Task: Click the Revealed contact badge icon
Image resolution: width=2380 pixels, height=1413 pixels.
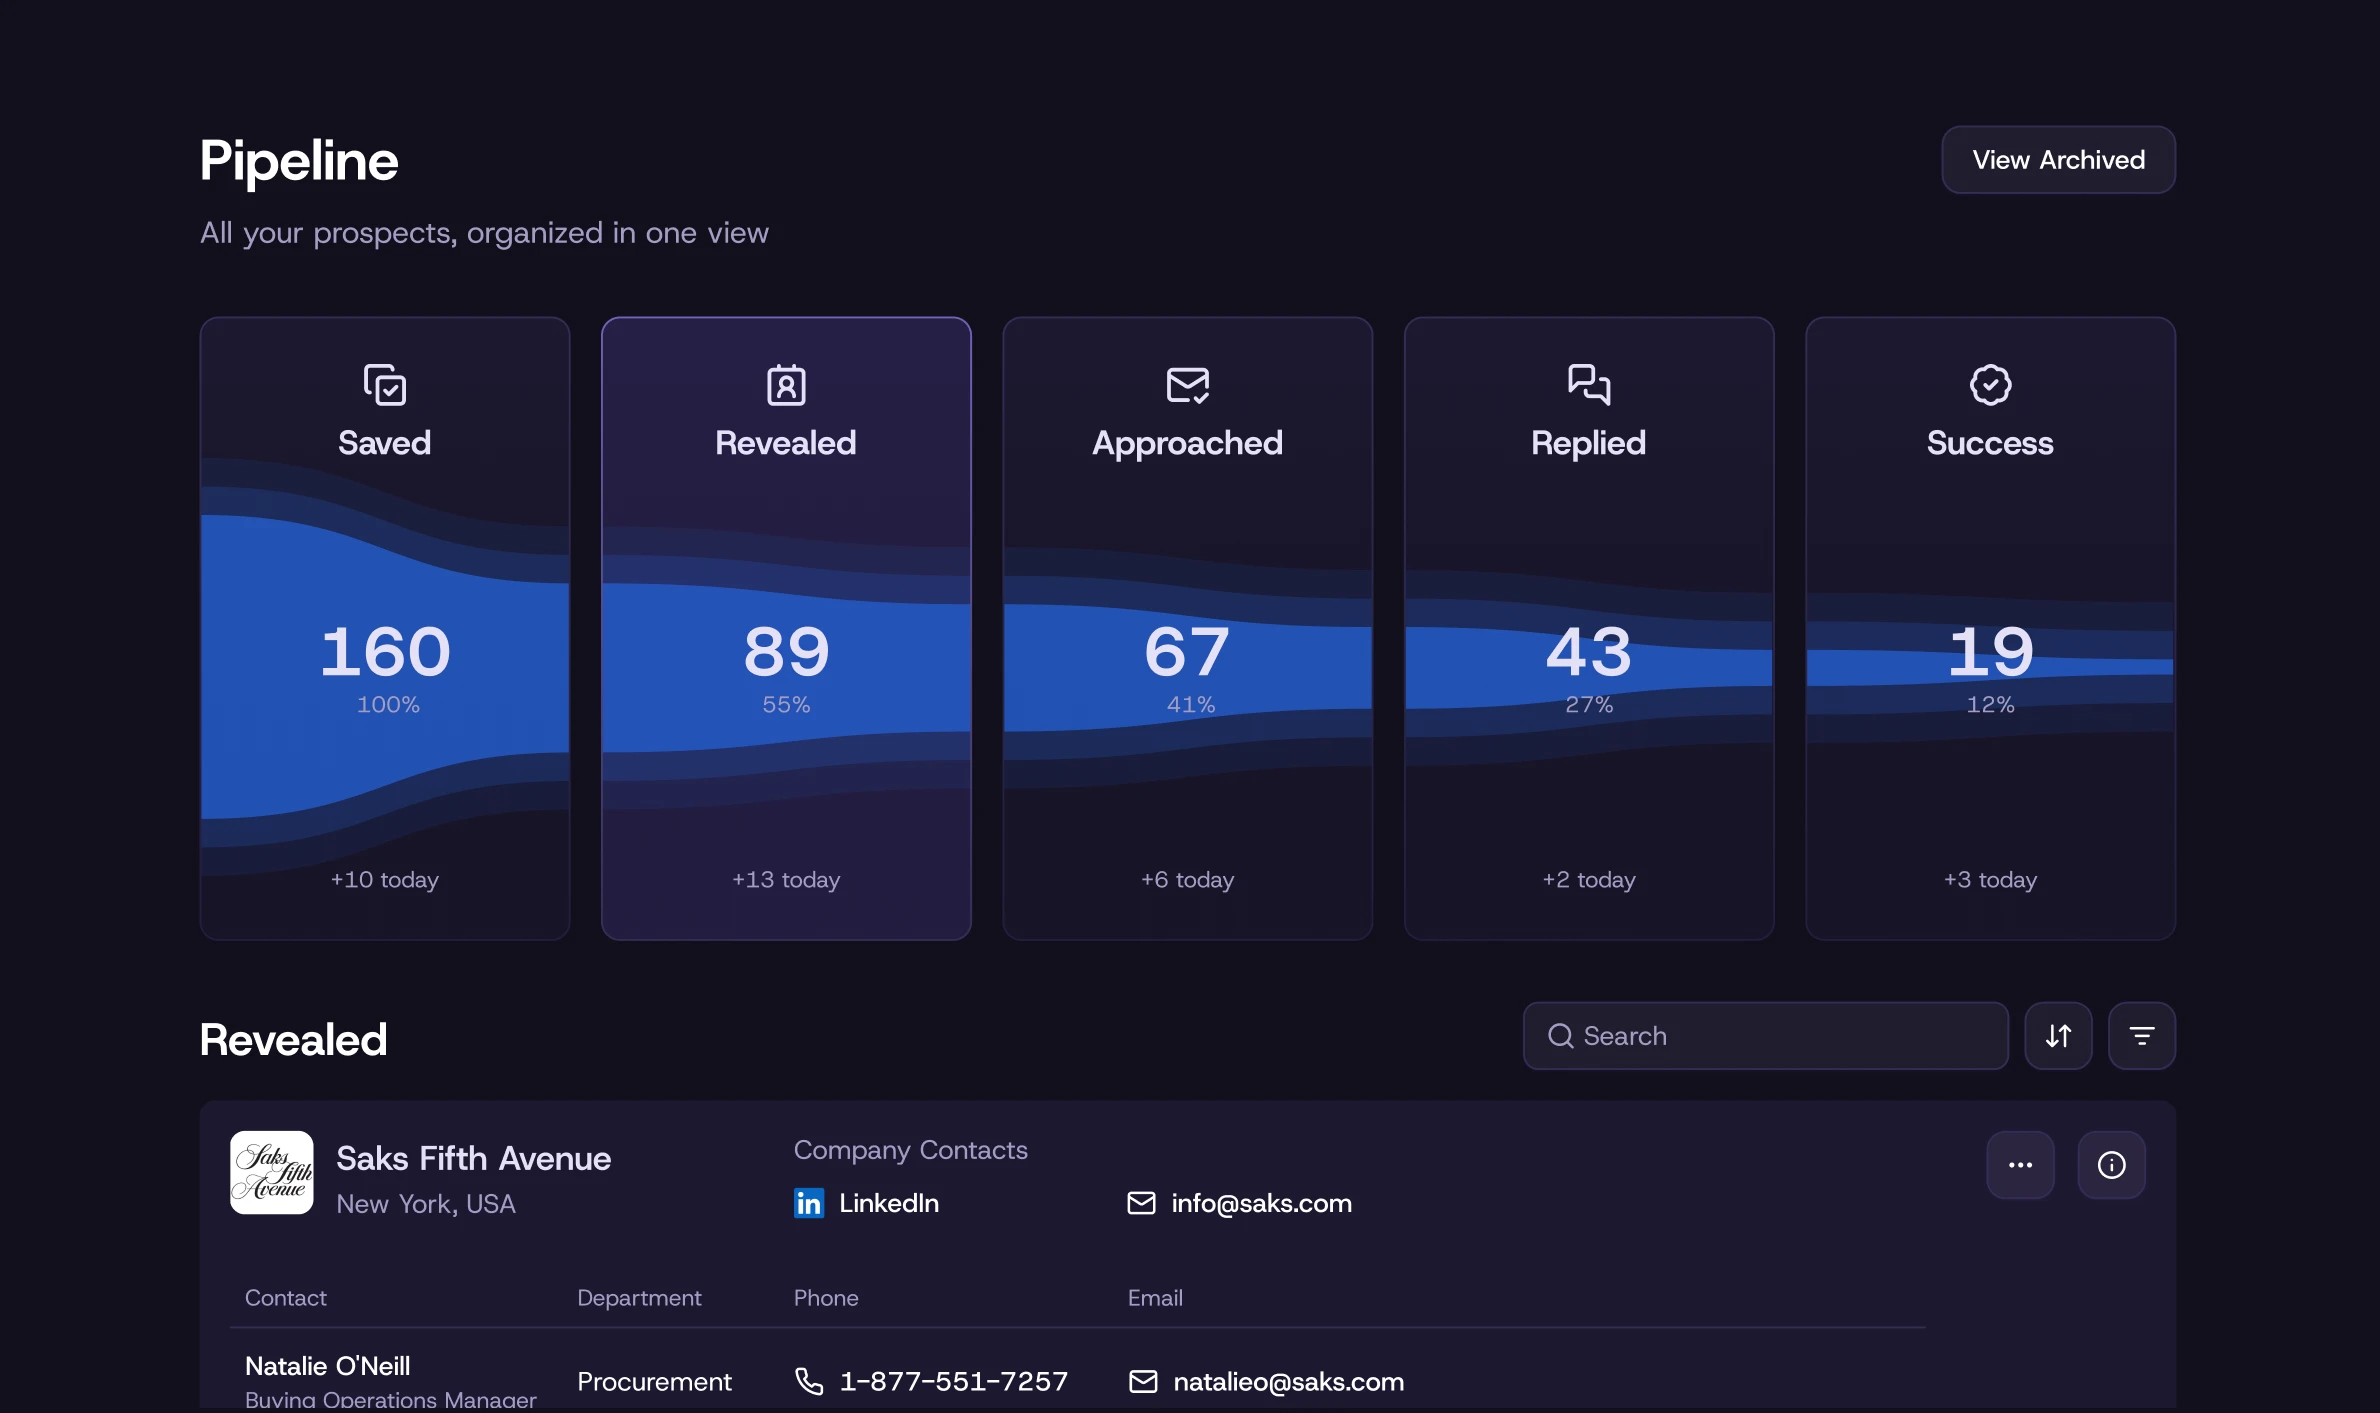Action: 786,385
